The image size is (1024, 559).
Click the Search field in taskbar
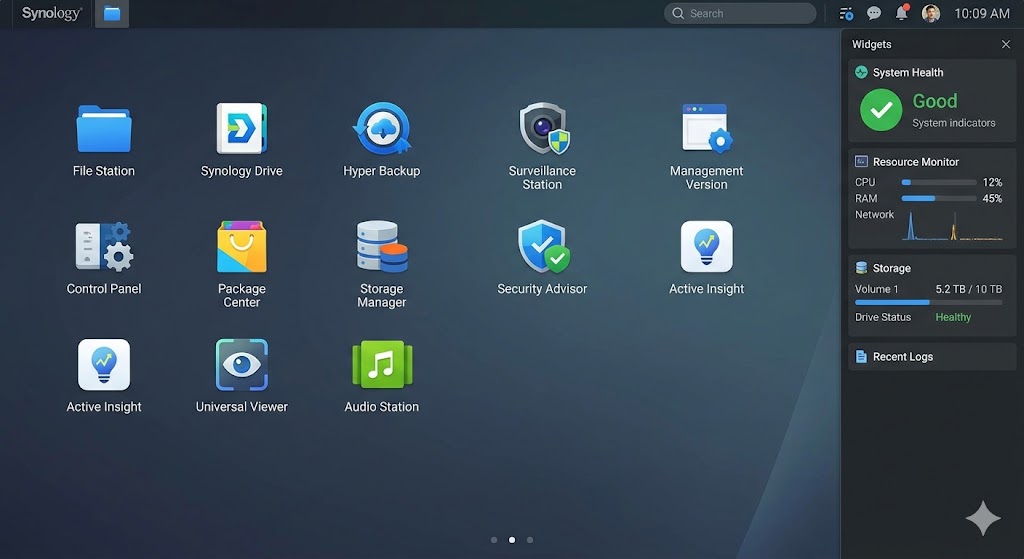(x=740, y=13)
